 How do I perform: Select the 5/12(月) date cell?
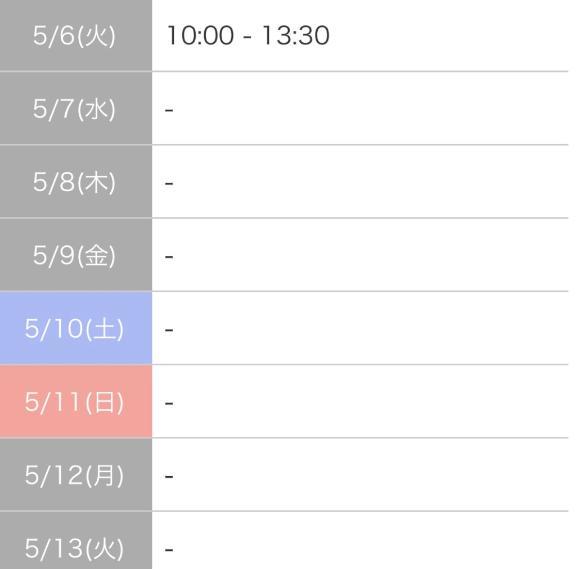(76, 475)
